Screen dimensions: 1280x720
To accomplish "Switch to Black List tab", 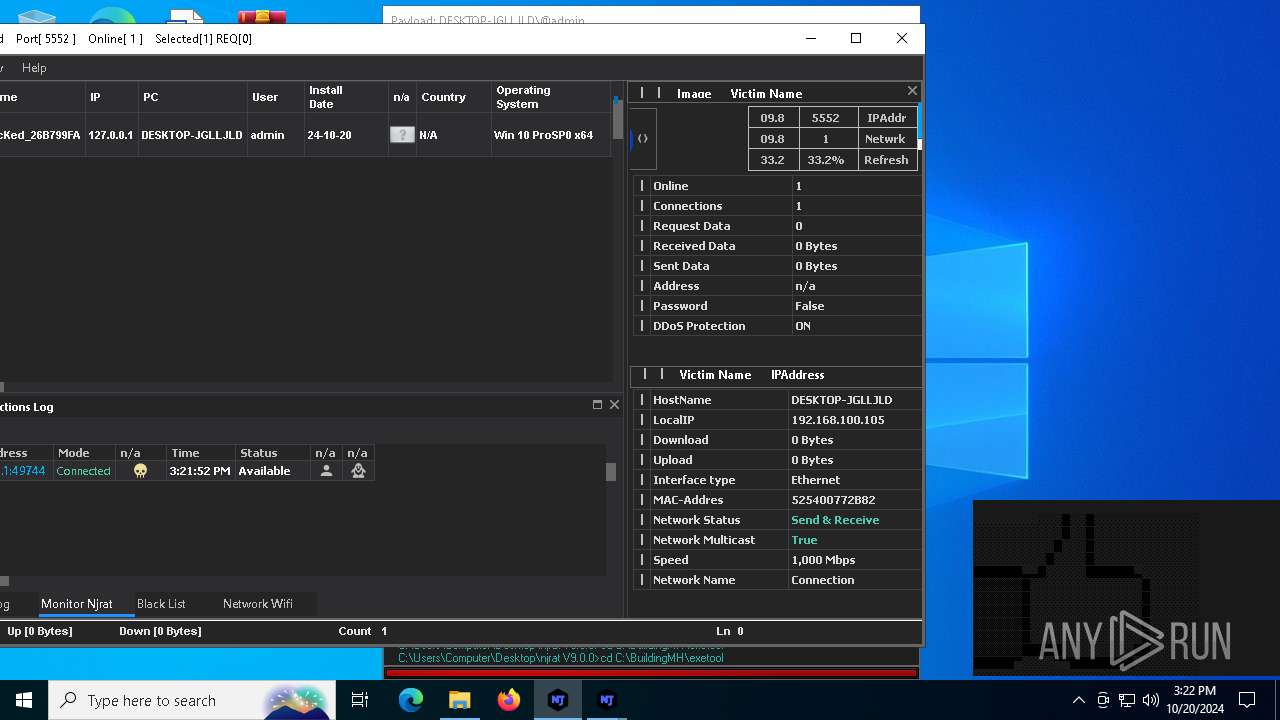I will coord(161,604).
